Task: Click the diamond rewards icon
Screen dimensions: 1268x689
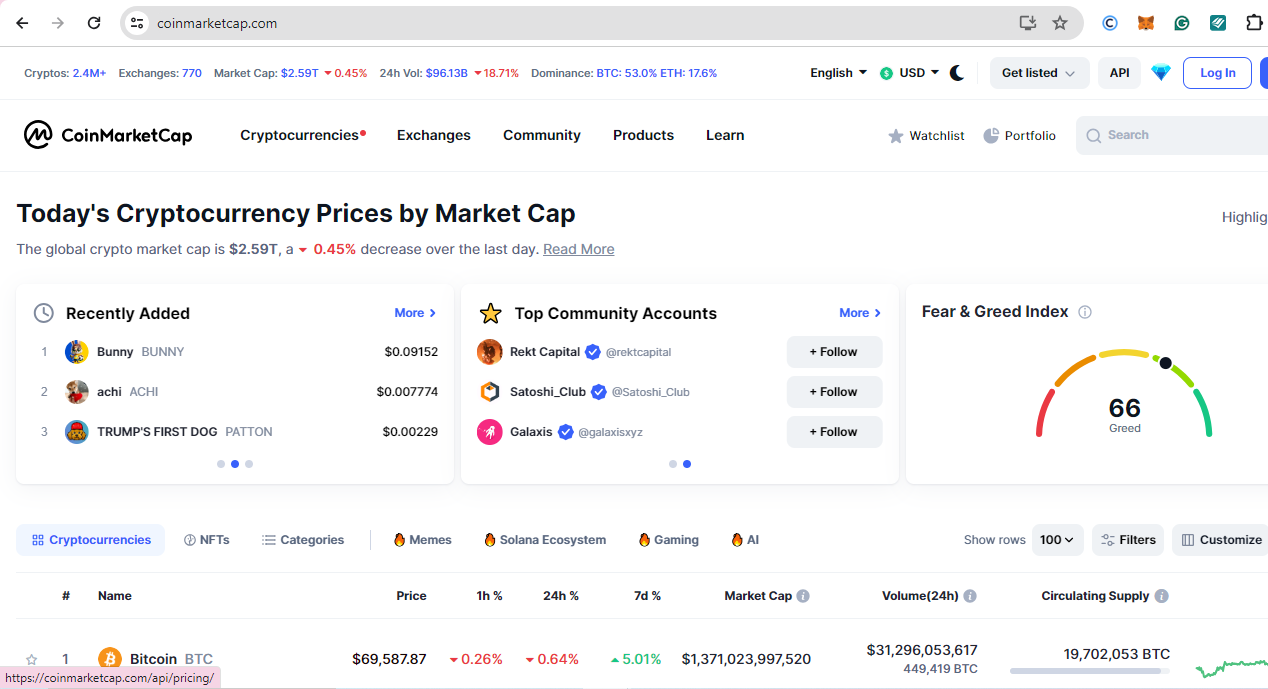Action: [1161, 73]
